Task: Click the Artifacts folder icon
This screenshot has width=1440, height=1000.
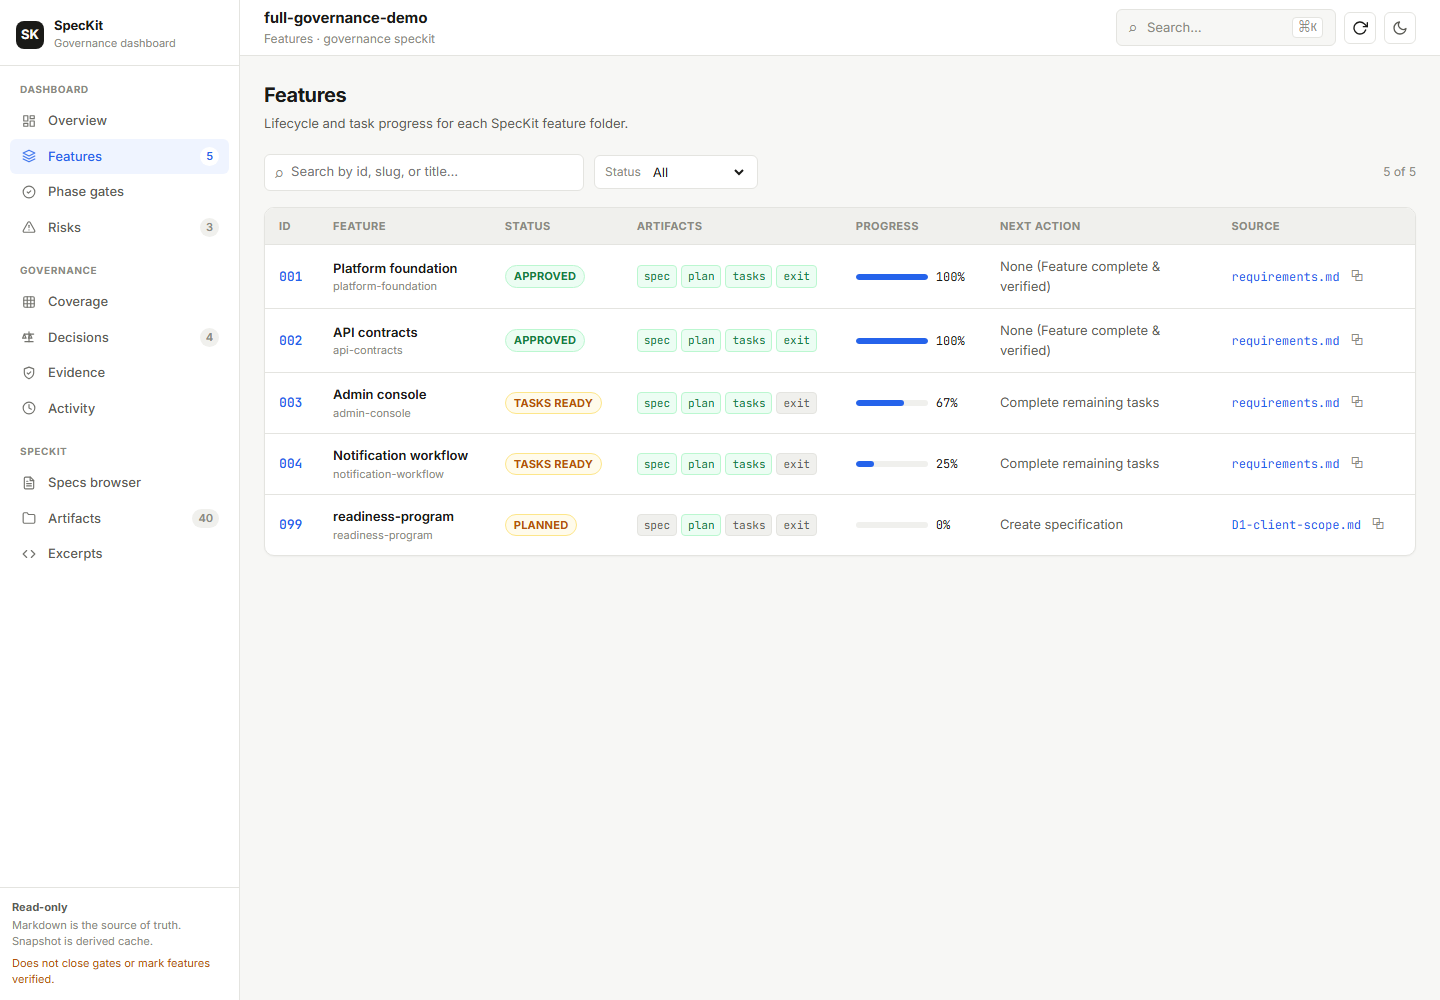Action: pos(29,518)
